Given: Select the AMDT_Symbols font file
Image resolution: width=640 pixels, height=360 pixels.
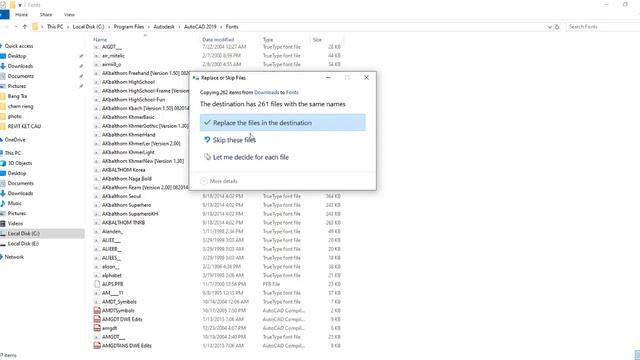Looking at the screenshot, I should [119, 302].
